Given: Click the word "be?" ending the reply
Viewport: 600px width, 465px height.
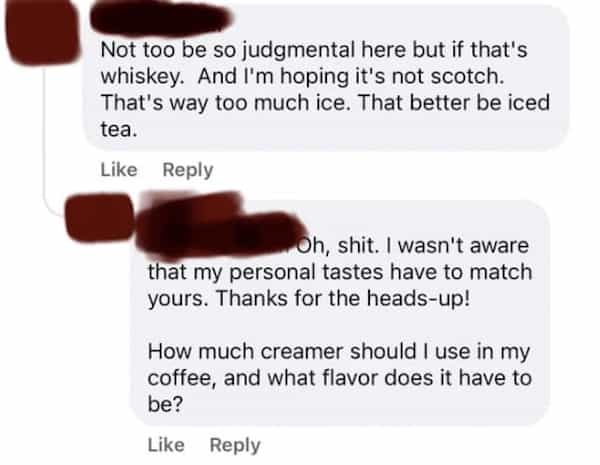Looking at the screenshot, I should (x=165, y=404).
